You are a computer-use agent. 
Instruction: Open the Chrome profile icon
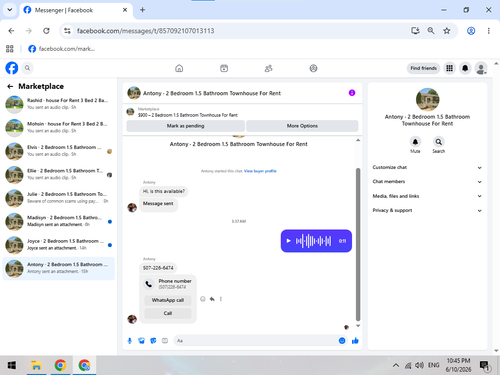[471, 31]
